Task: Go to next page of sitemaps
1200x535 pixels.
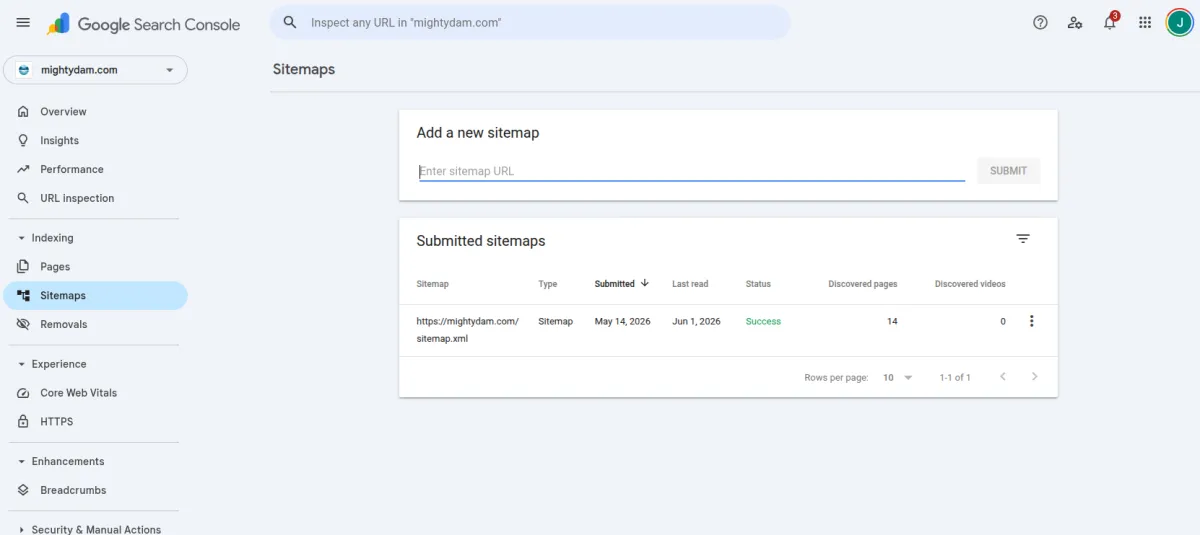Action: [1035, 377]
